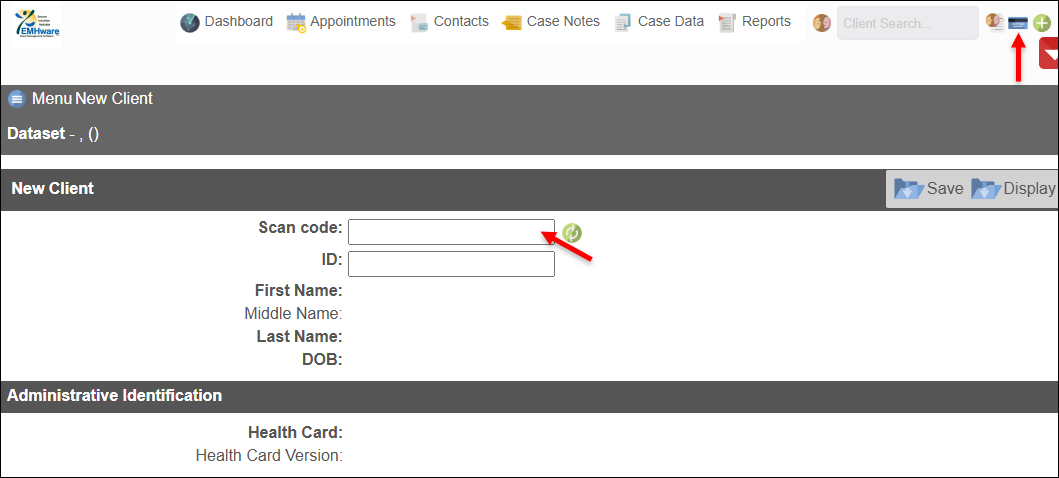Focus the Scan code input field
The height and width of the screenshot is (478, 1059).
click(451, 231)
